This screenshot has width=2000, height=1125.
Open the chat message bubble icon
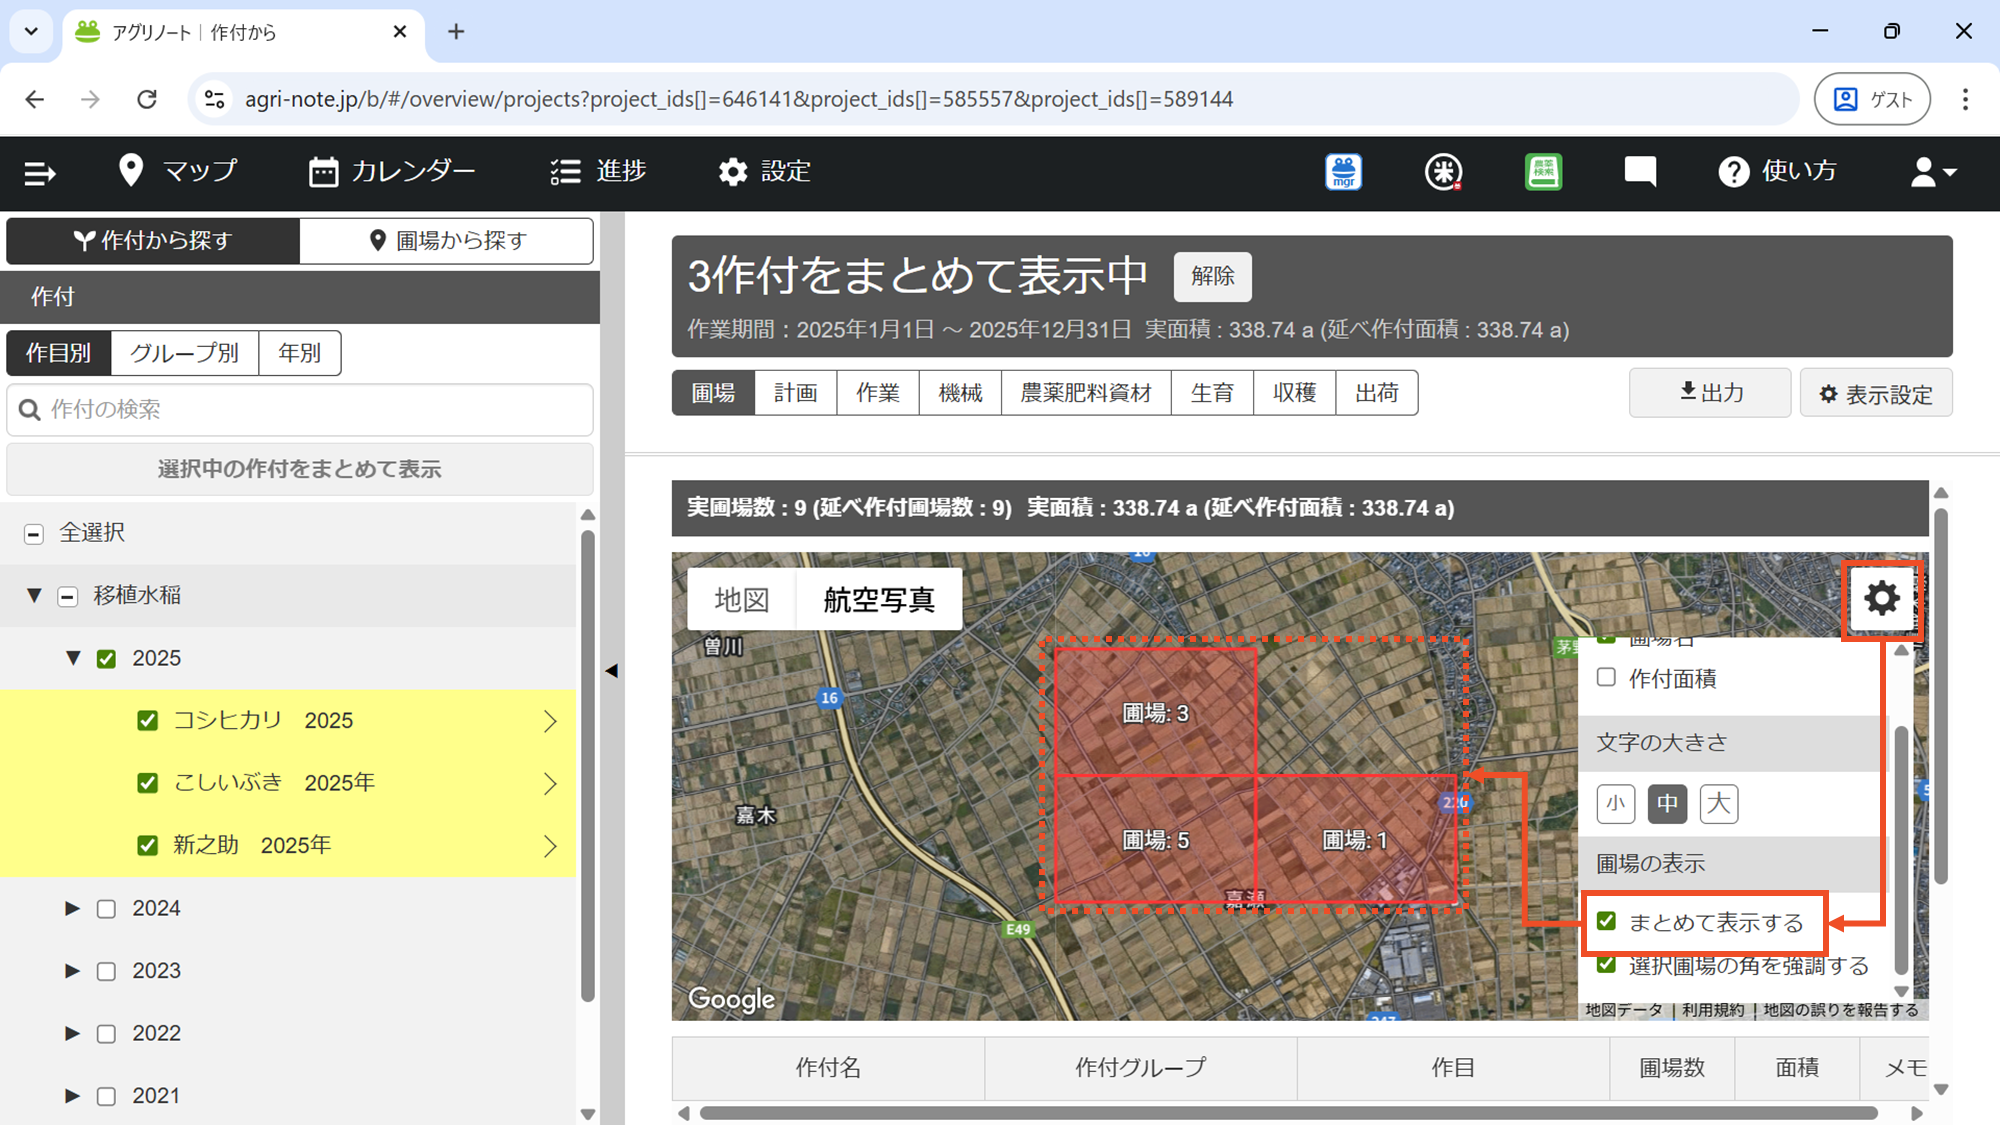(x=1640, y=172)
